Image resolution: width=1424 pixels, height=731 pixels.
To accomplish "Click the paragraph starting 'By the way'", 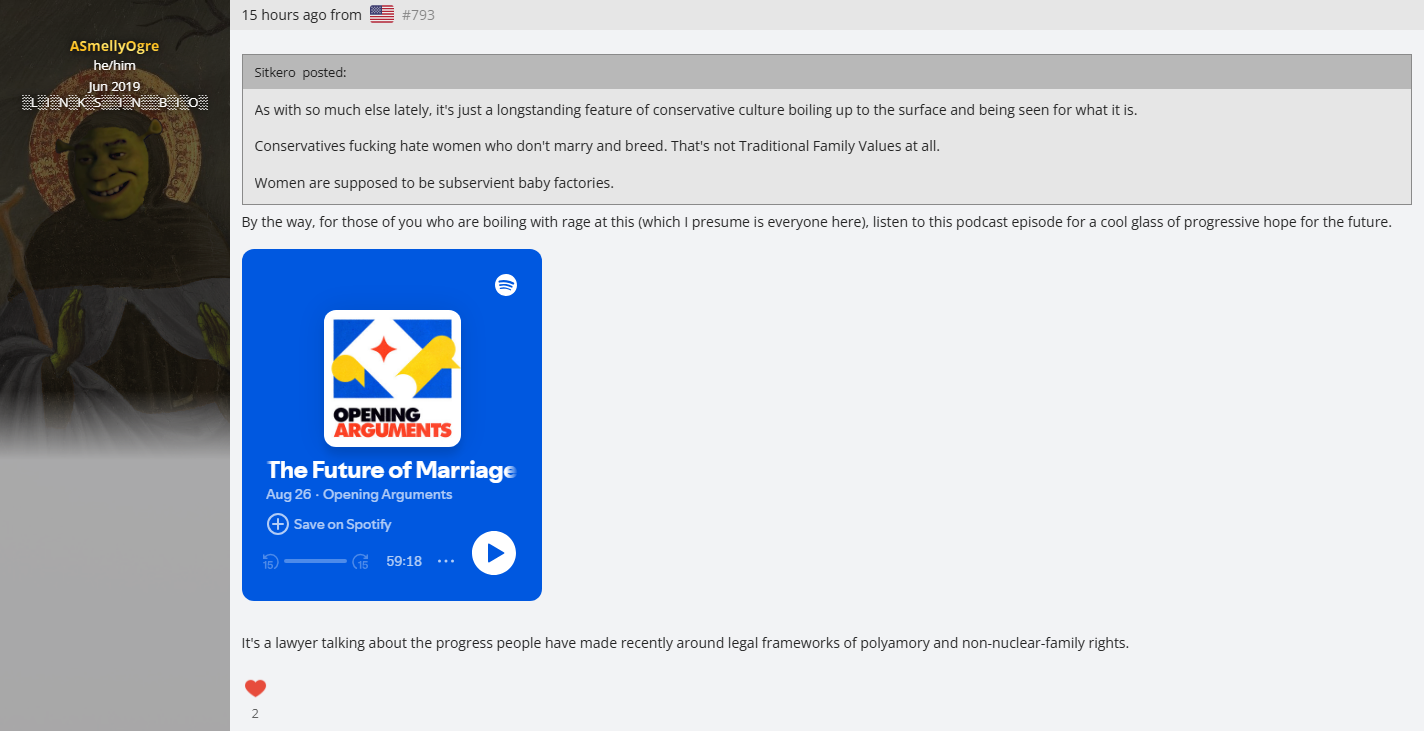I will [816, 222].
